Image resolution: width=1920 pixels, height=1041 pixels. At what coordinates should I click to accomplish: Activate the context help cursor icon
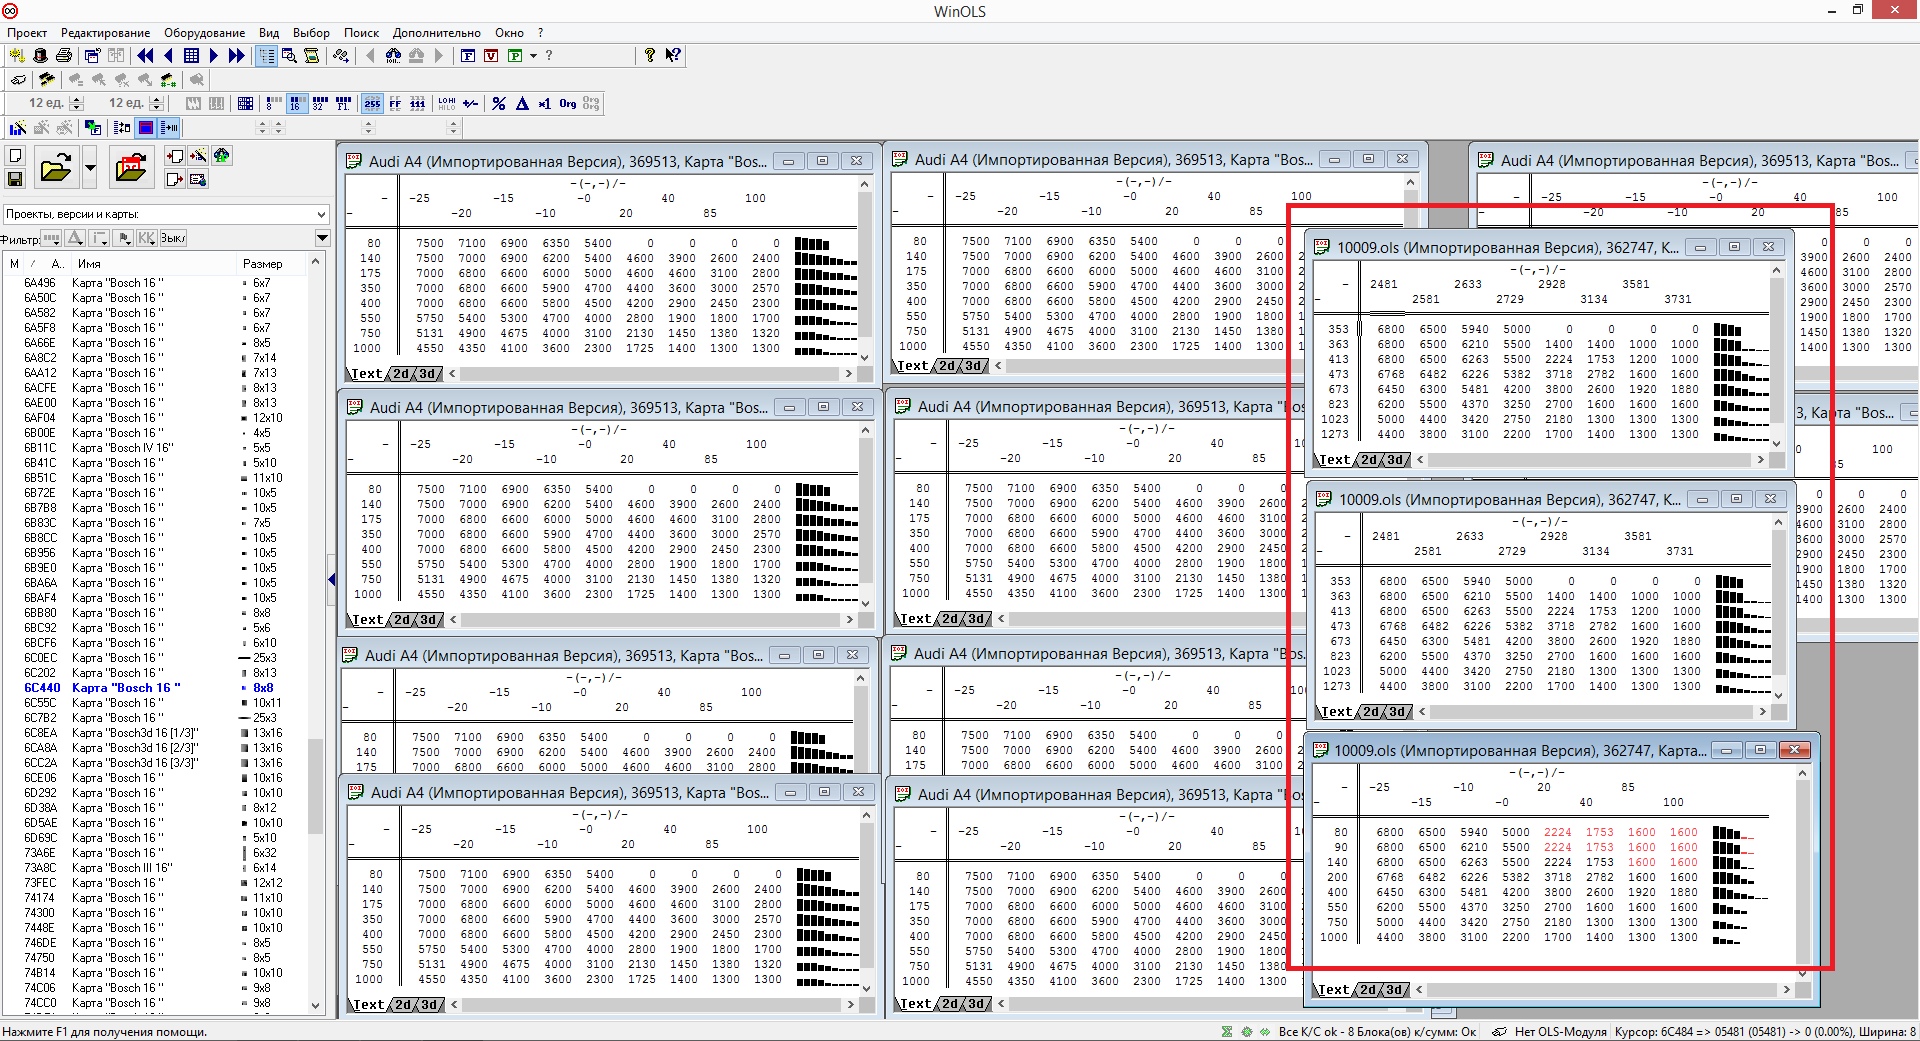(673, 56)
